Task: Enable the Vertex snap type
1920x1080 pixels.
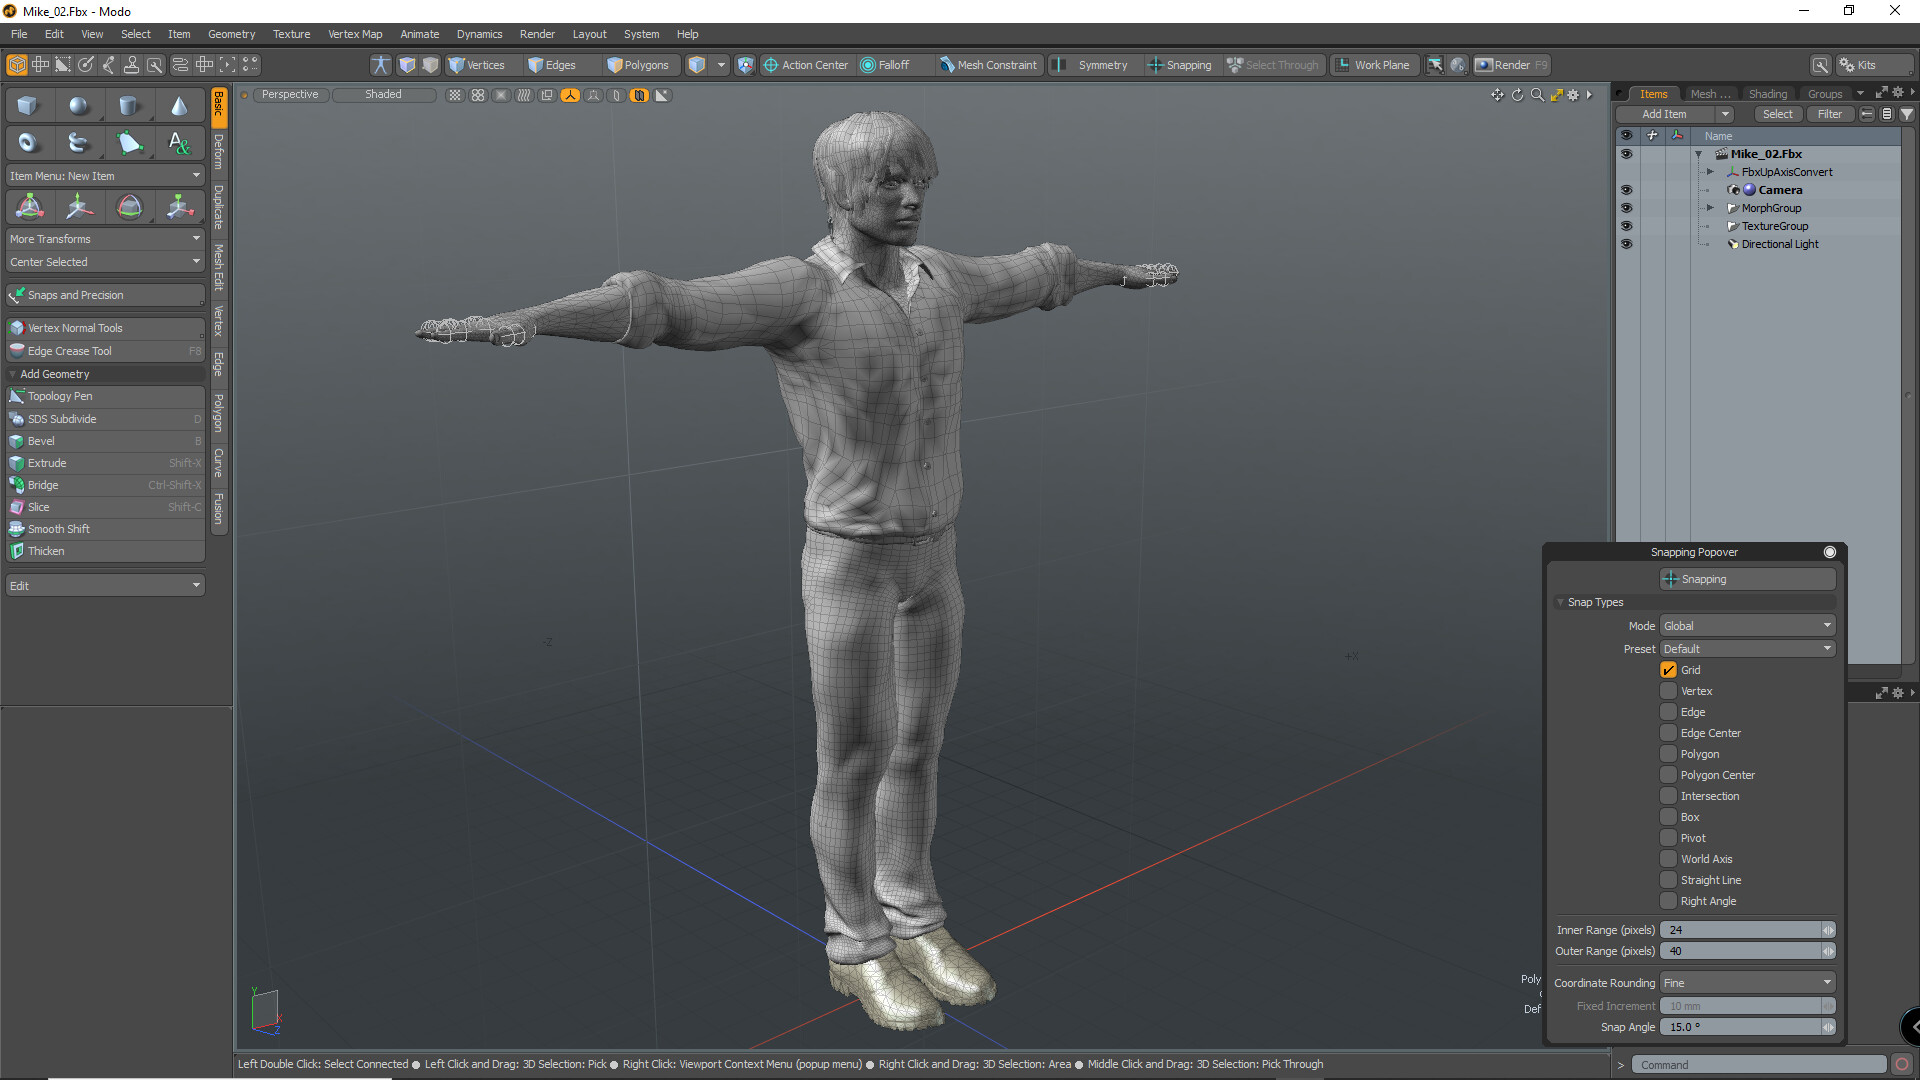Action: click(1668, 690)
